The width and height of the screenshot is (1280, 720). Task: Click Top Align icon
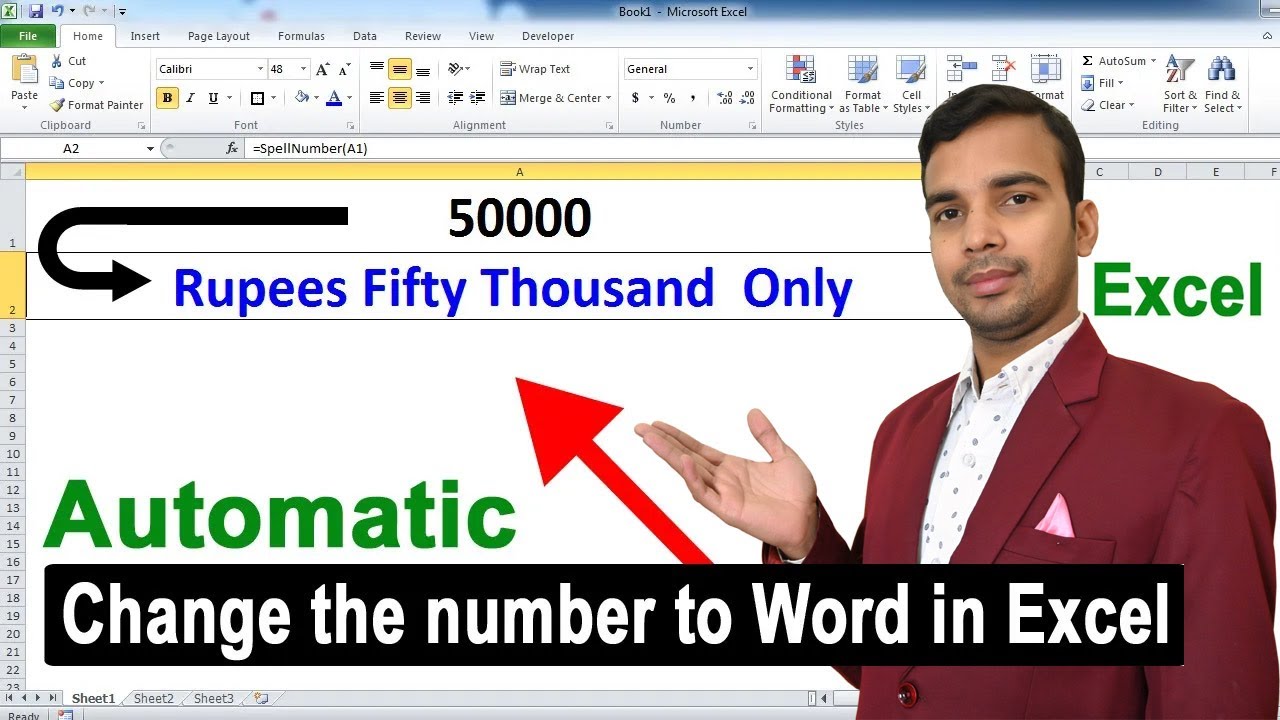point(377,69)
